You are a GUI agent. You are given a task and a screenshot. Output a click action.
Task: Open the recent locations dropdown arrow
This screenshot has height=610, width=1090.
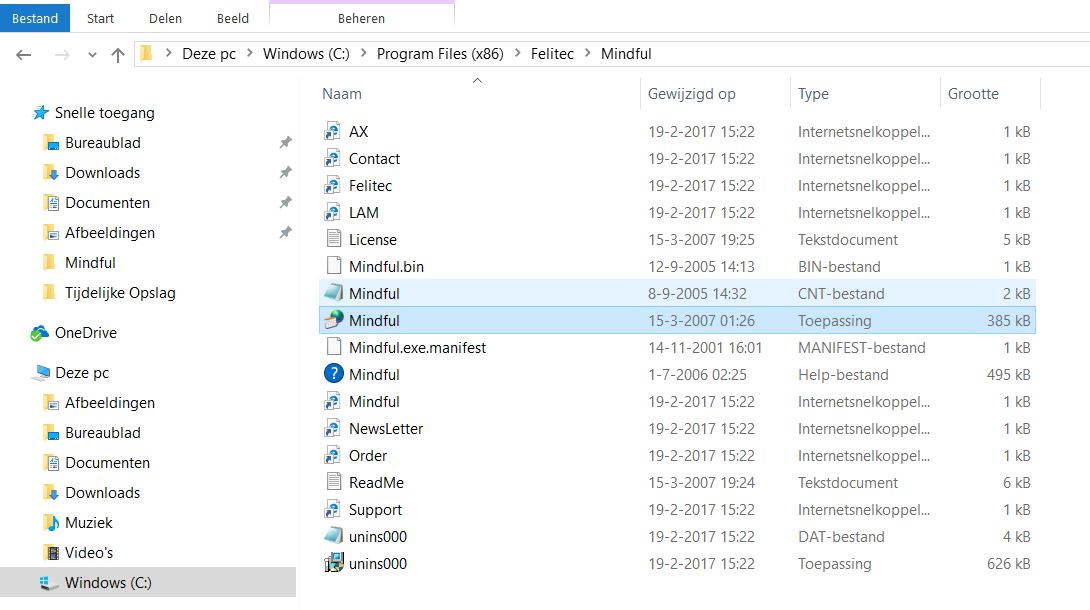point(92,55)
